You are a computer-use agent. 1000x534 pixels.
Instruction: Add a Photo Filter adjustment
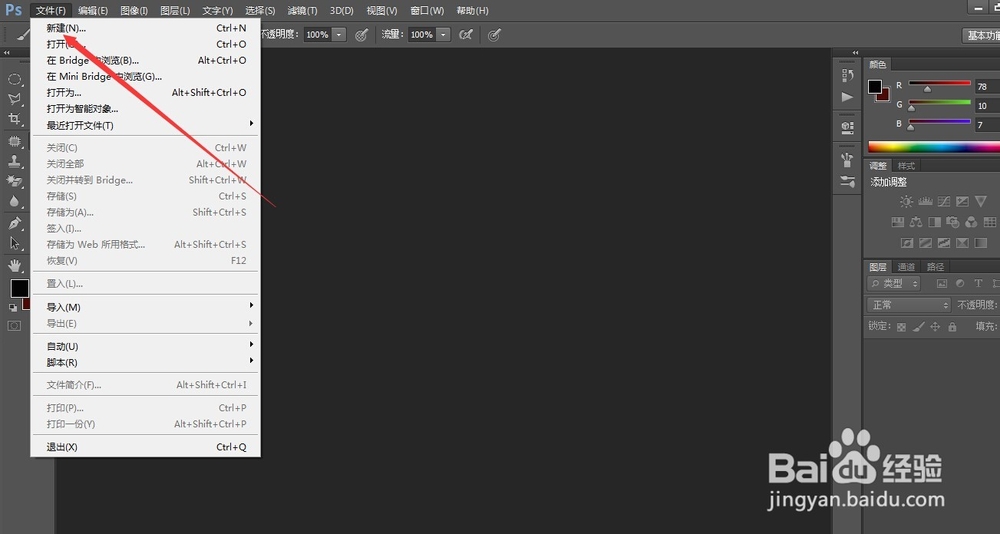click(x=953, y=222)
